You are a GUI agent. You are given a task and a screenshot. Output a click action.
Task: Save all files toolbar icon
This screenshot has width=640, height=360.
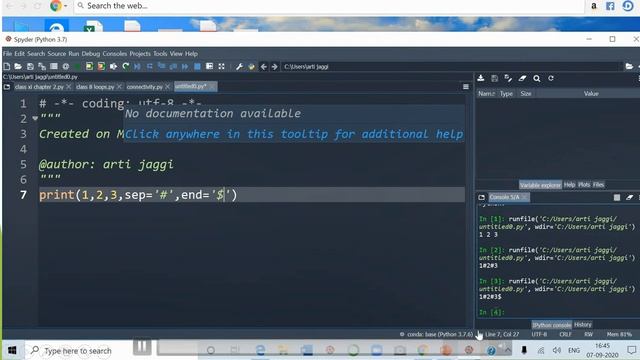click(x=42, y=66)
